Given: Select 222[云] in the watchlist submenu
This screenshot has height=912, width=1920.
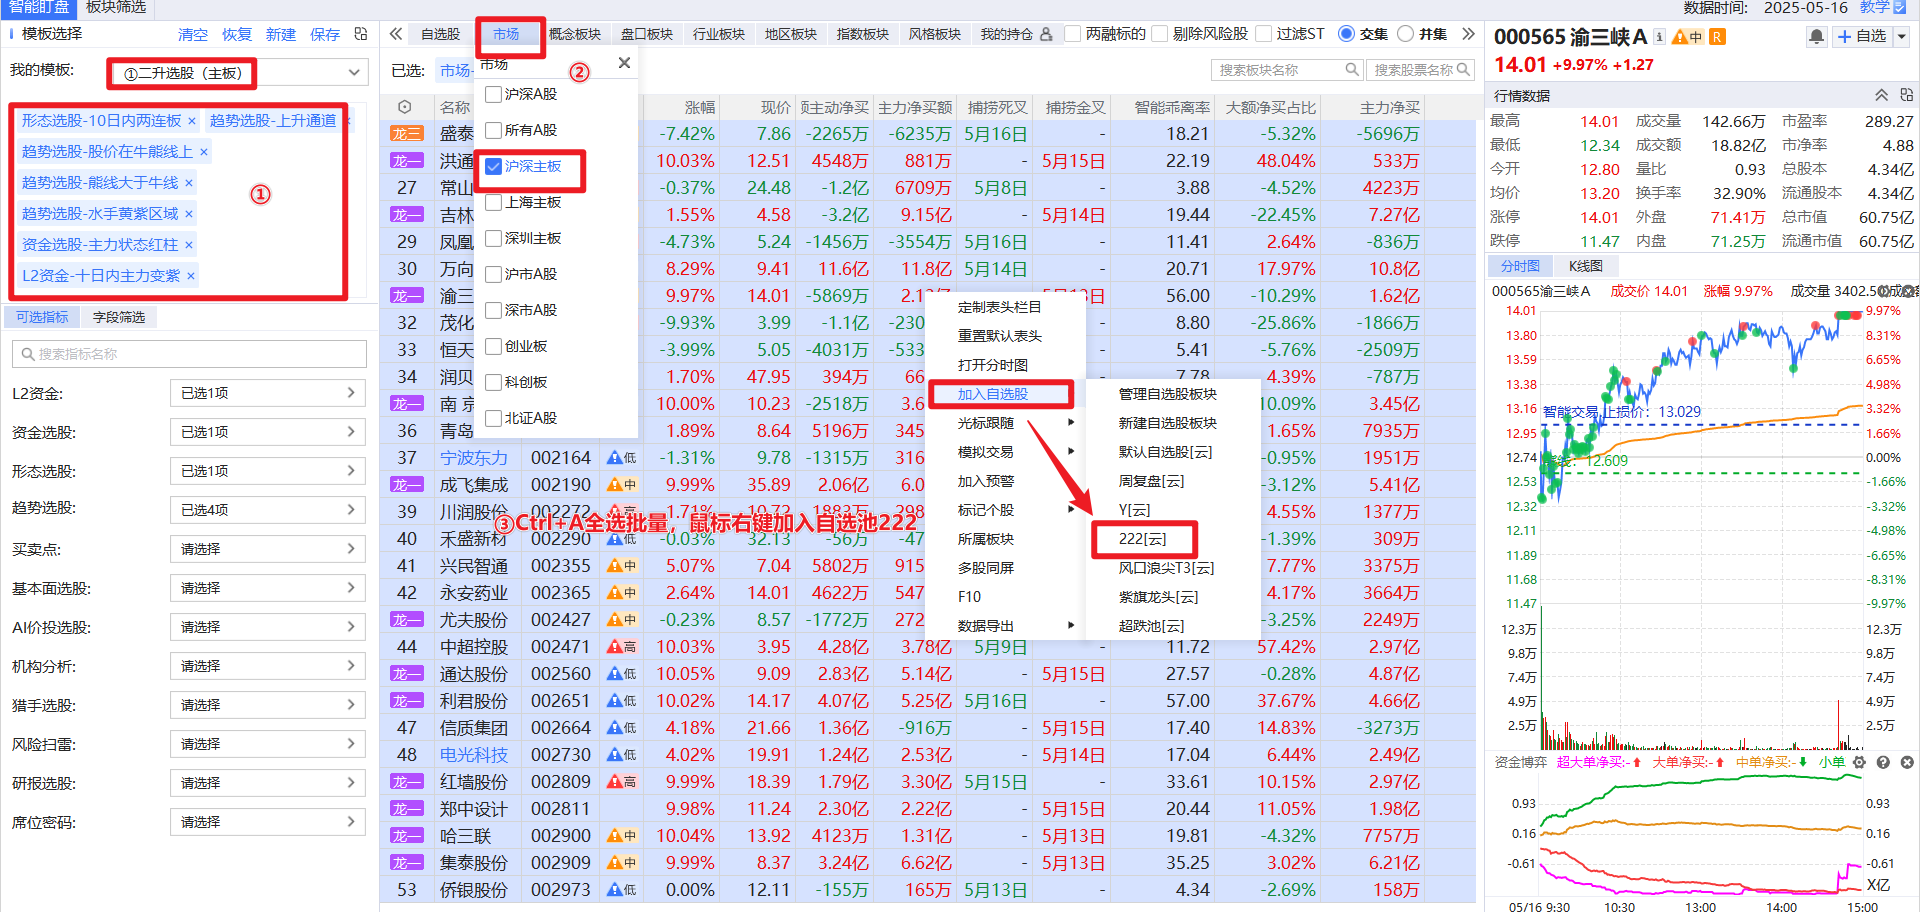Looking at the screenshot, I should (1142, 538).
